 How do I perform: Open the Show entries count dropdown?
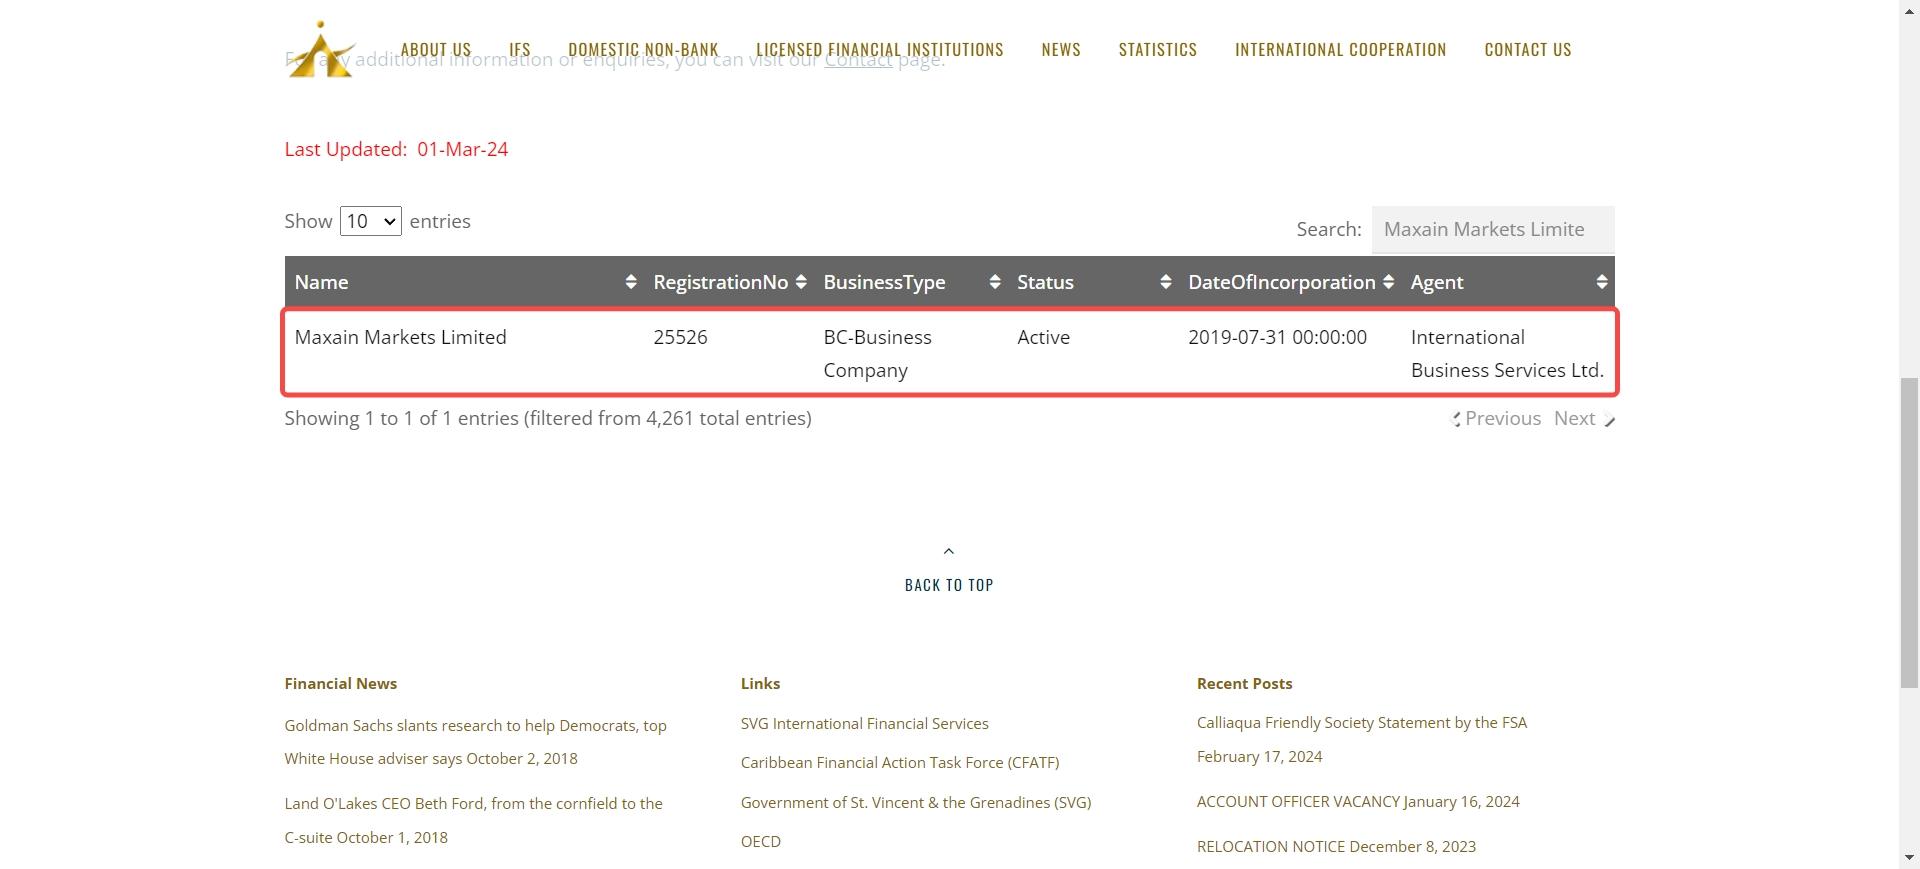[371, 221]
